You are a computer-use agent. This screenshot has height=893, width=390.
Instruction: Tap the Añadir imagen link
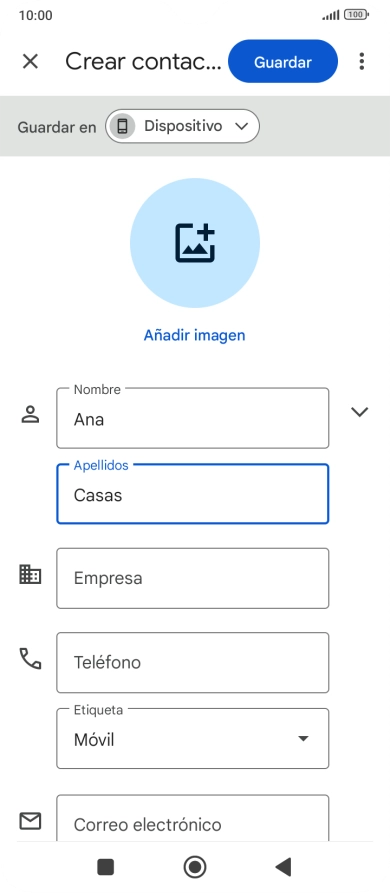[x=195, y=335]
